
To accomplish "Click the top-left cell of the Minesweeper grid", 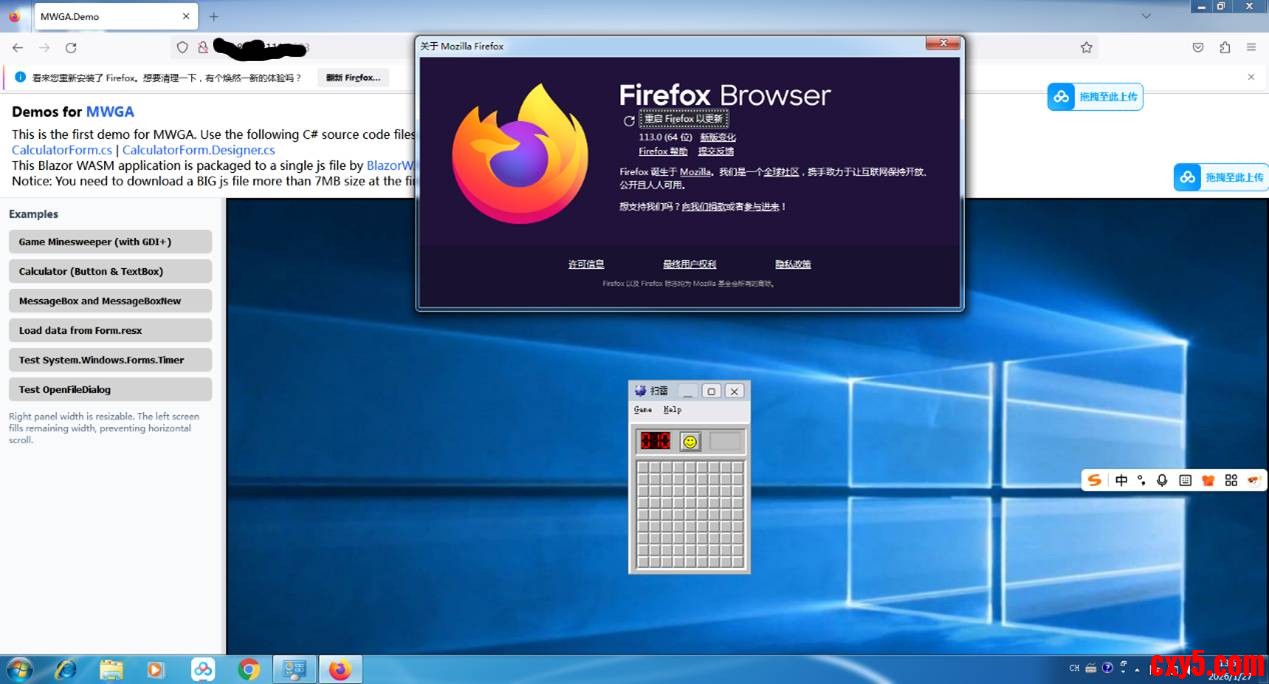I will click(x=642, y=467).
